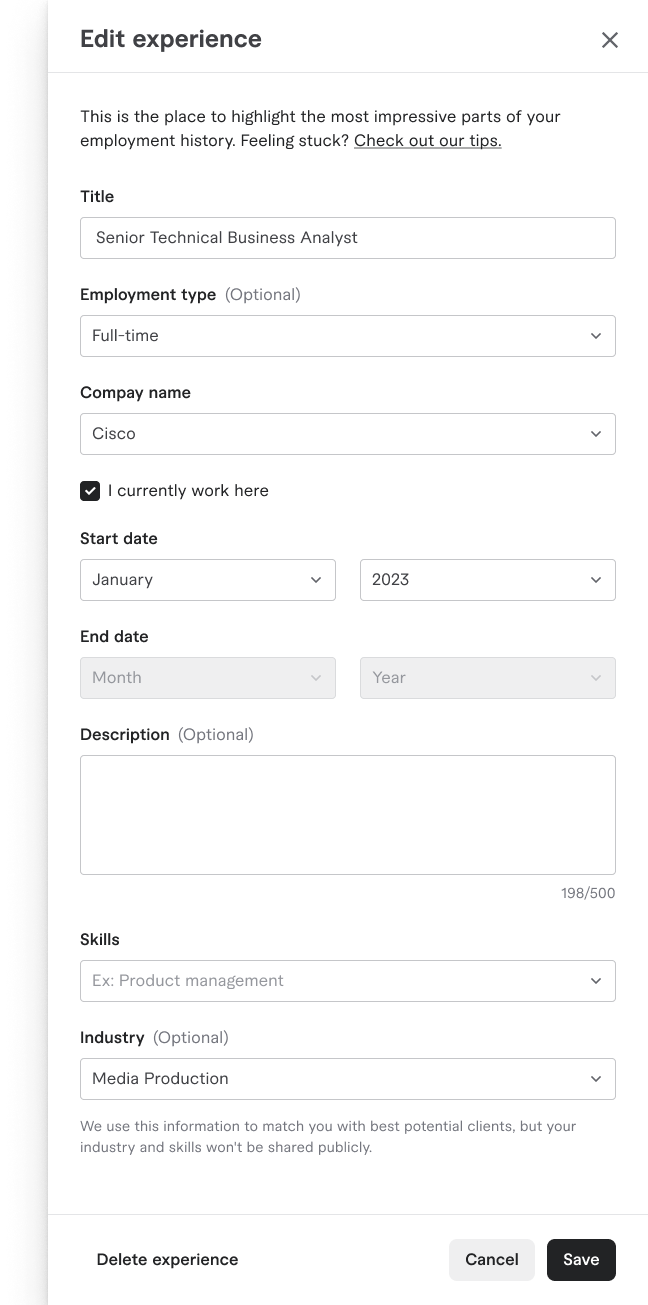648x1305 pixels.
Task: Open the disabled end date Year dropdown
Action: [x=488, y=678]
